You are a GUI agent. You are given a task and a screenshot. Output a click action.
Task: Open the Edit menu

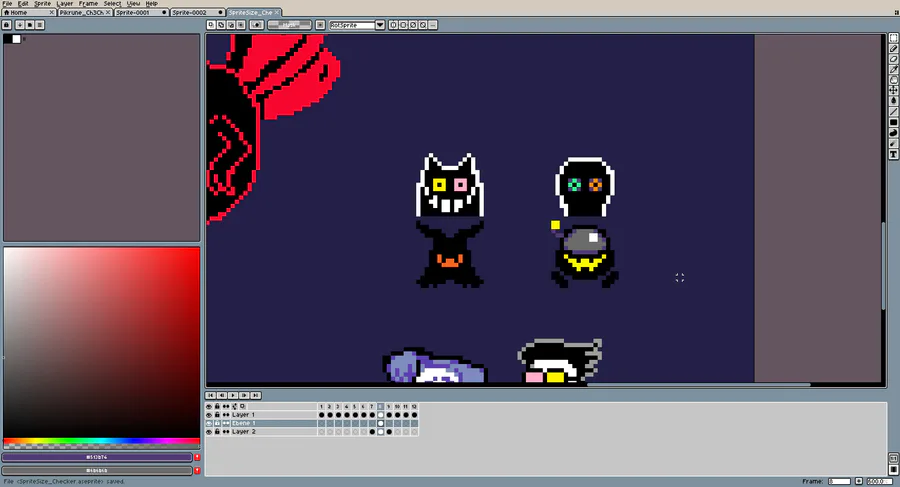coord(23,3)
